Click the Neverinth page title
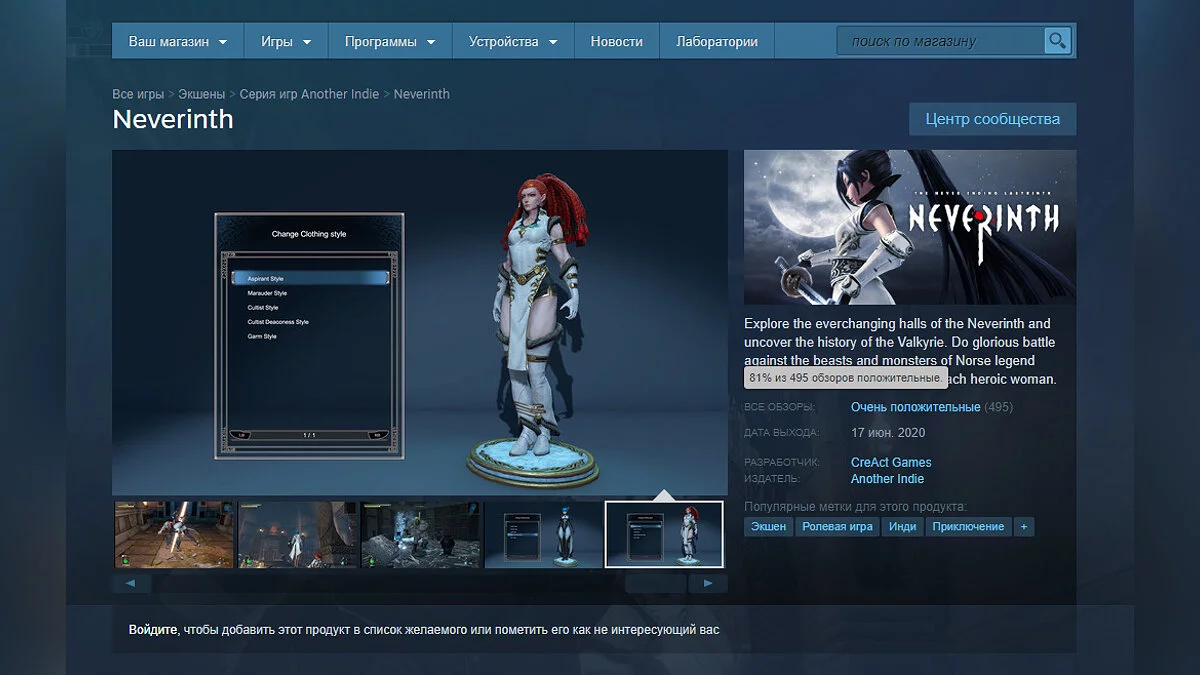Viewport: 1200px width, 675px height. tap(173, 119)
